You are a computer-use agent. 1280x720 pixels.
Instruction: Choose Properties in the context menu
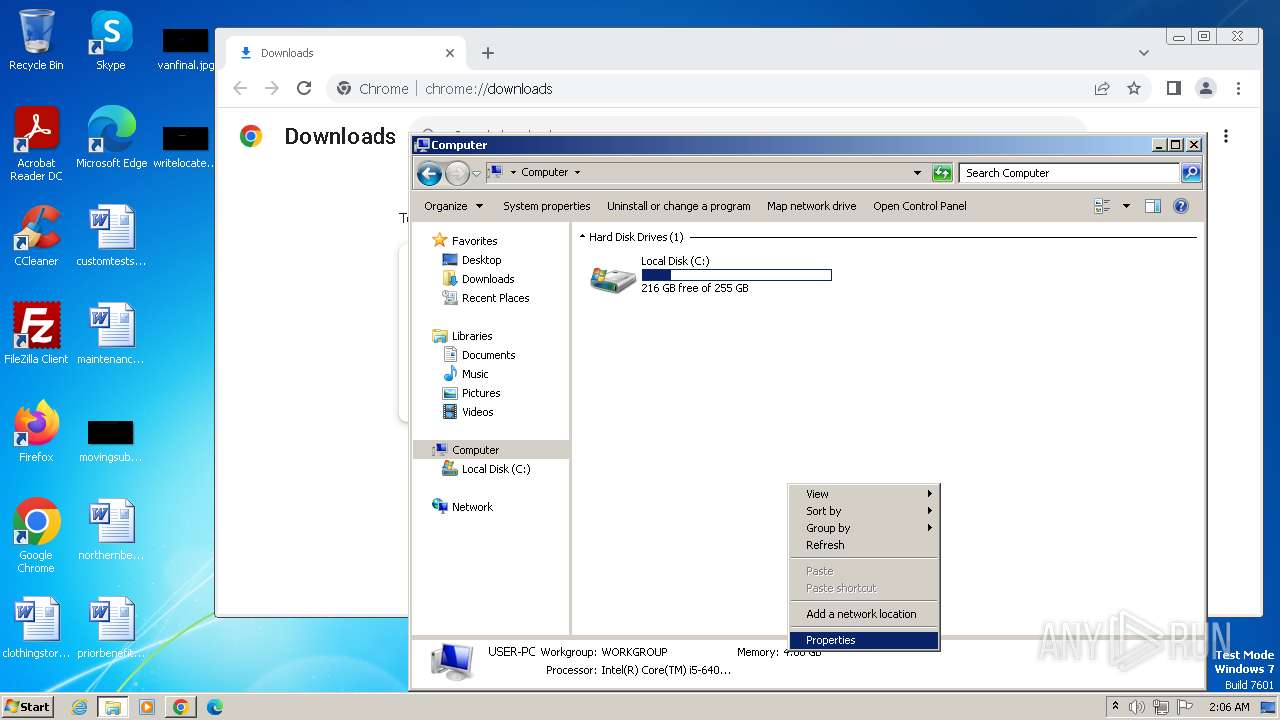864,640
